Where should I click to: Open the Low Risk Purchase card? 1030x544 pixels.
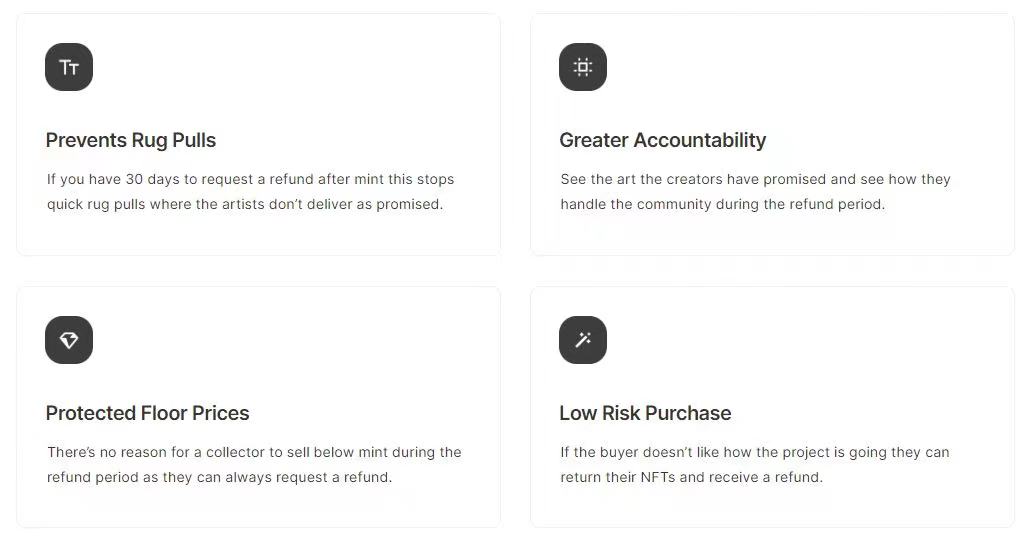772,407
